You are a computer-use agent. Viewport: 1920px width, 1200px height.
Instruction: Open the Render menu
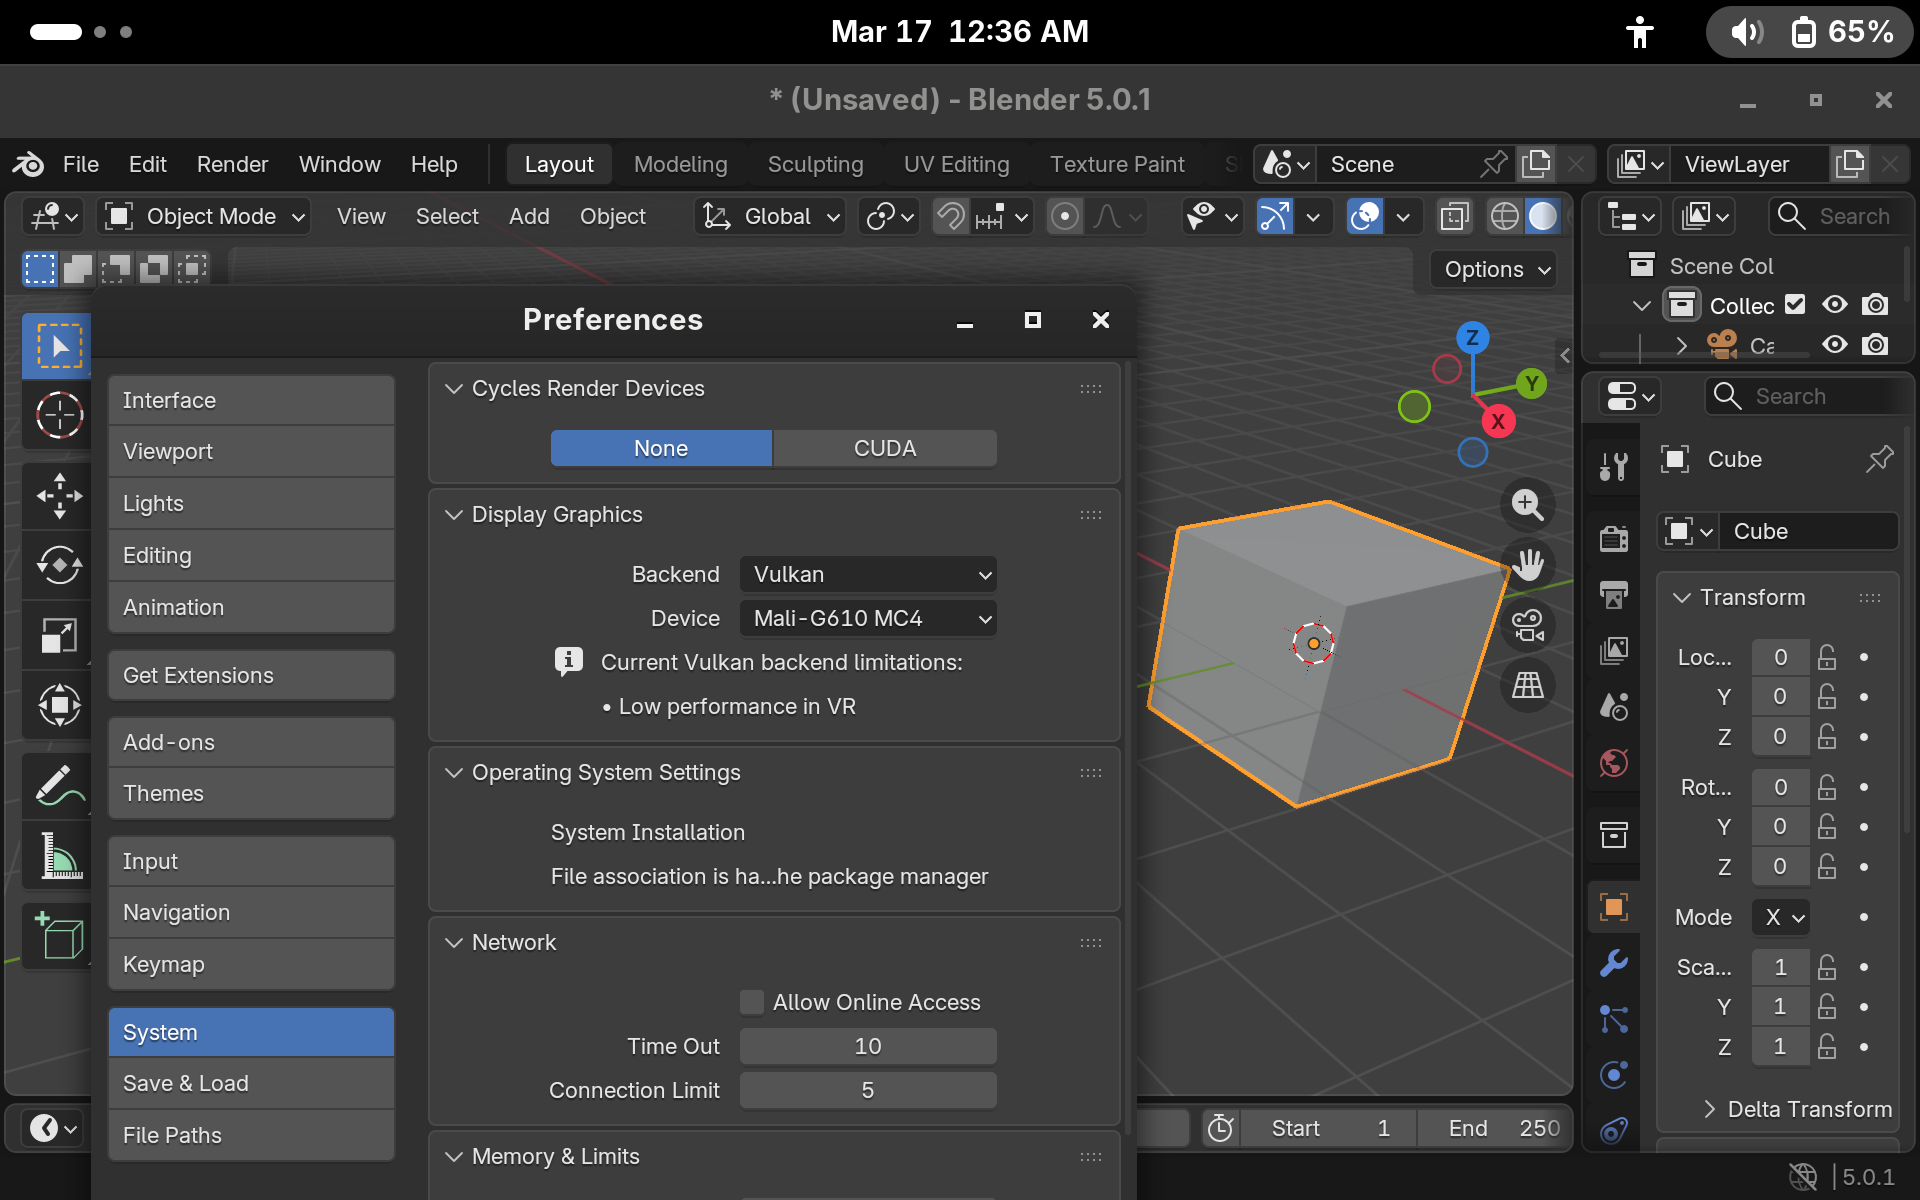[232, 164]
